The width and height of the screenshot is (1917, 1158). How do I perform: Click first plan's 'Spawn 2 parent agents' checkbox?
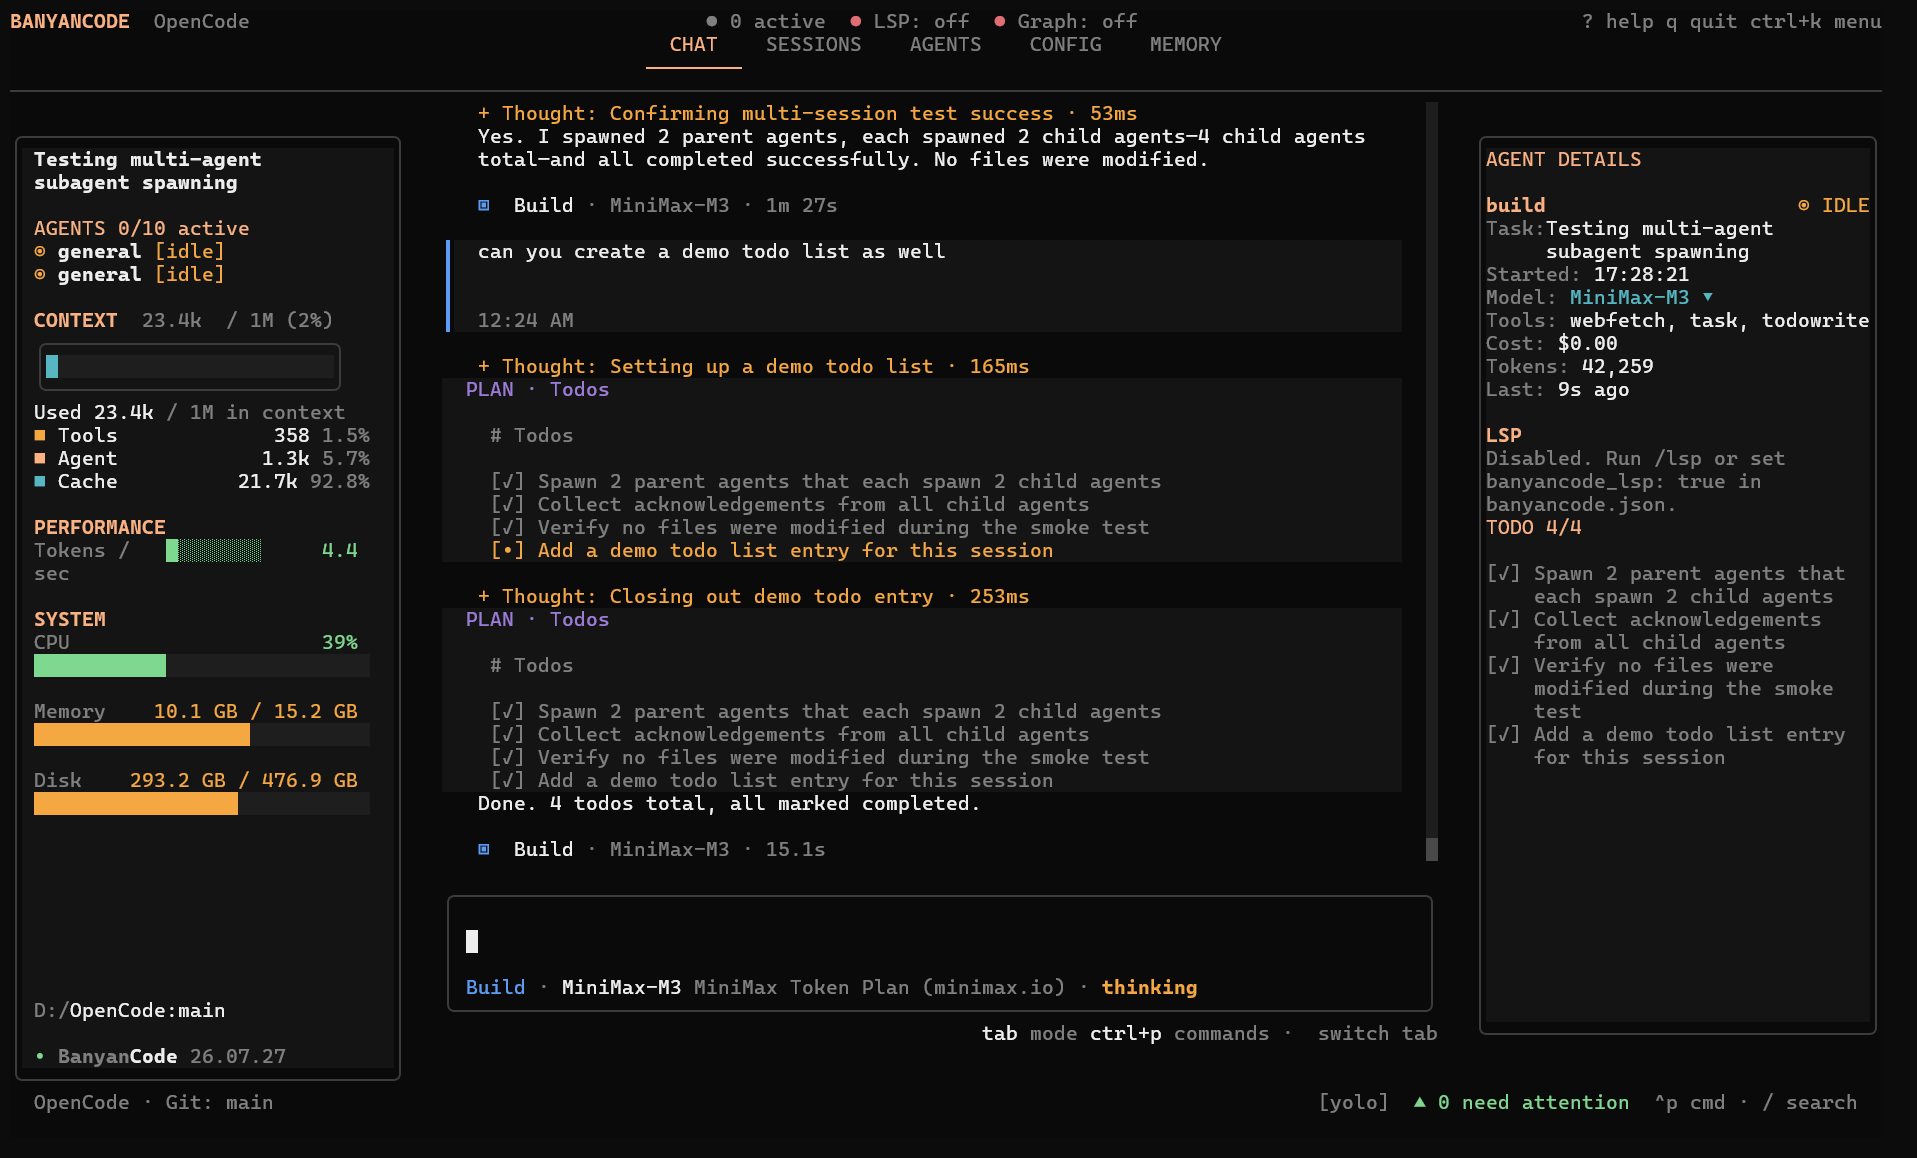pos(507,481)
